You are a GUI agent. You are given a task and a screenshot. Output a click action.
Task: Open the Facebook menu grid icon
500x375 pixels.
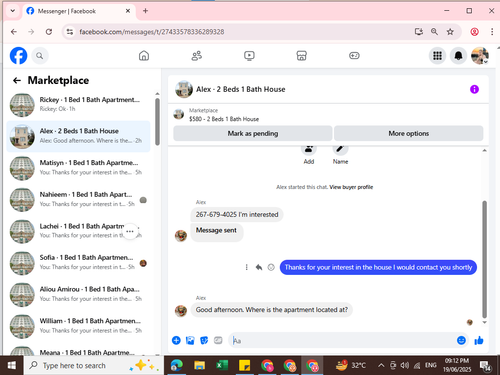pyautogui.click(x=437, y=56)
